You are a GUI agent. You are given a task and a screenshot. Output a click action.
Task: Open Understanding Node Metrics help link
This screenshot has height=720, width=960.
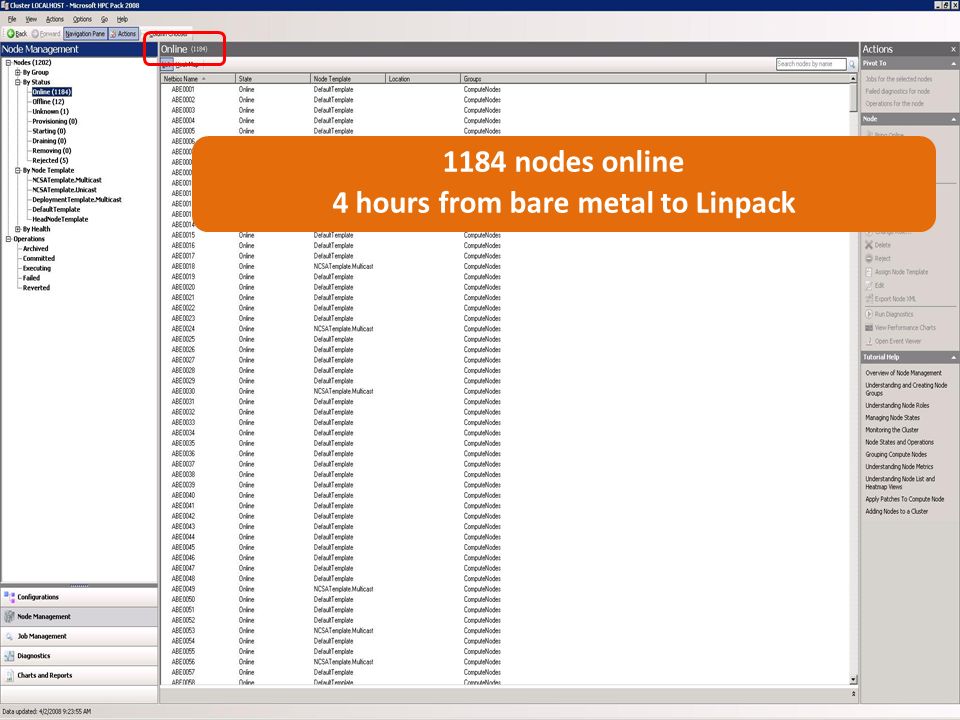pyautogui.click(x=899, y=467)
